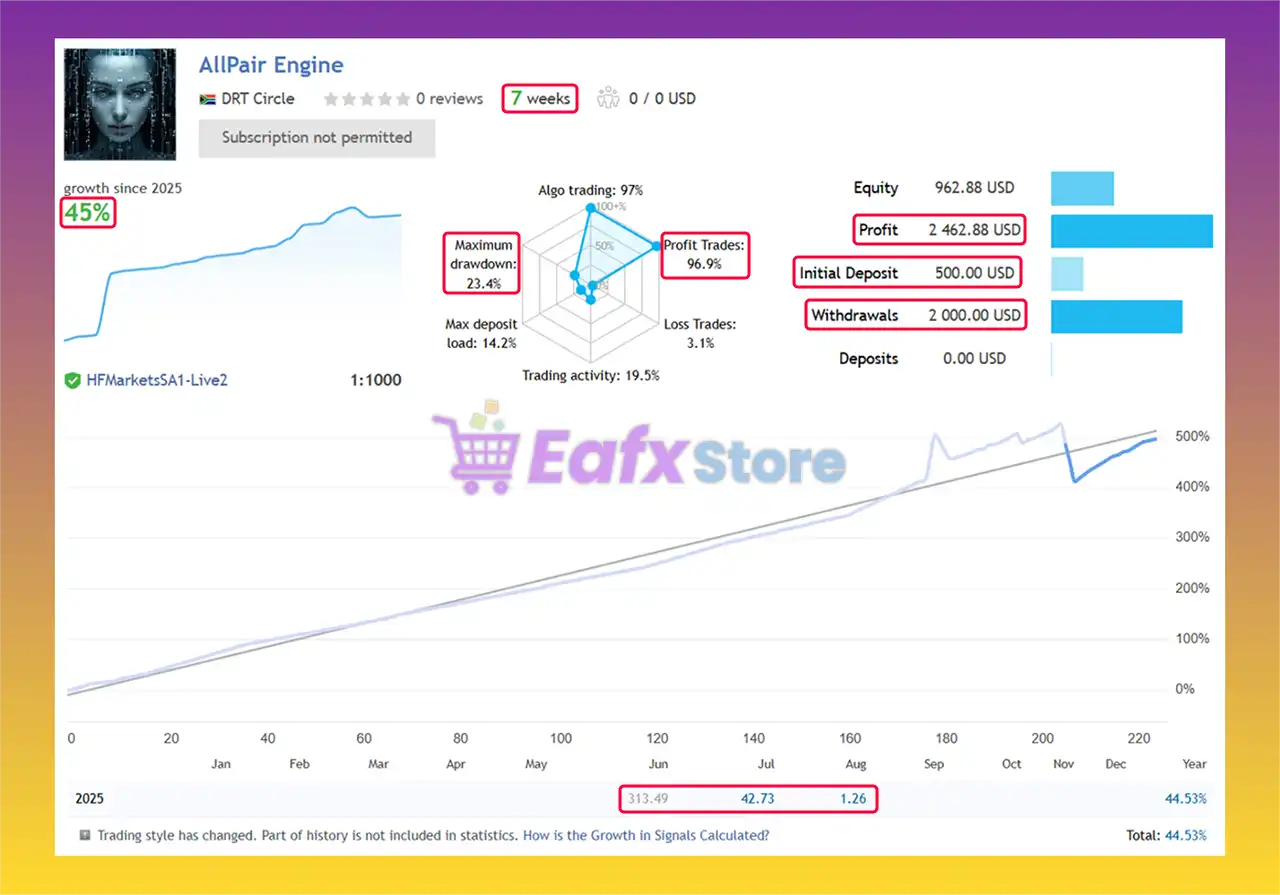Open the 0 reviews link
The width and height of the screenshot is (1280, 895).
pos(449,98)
